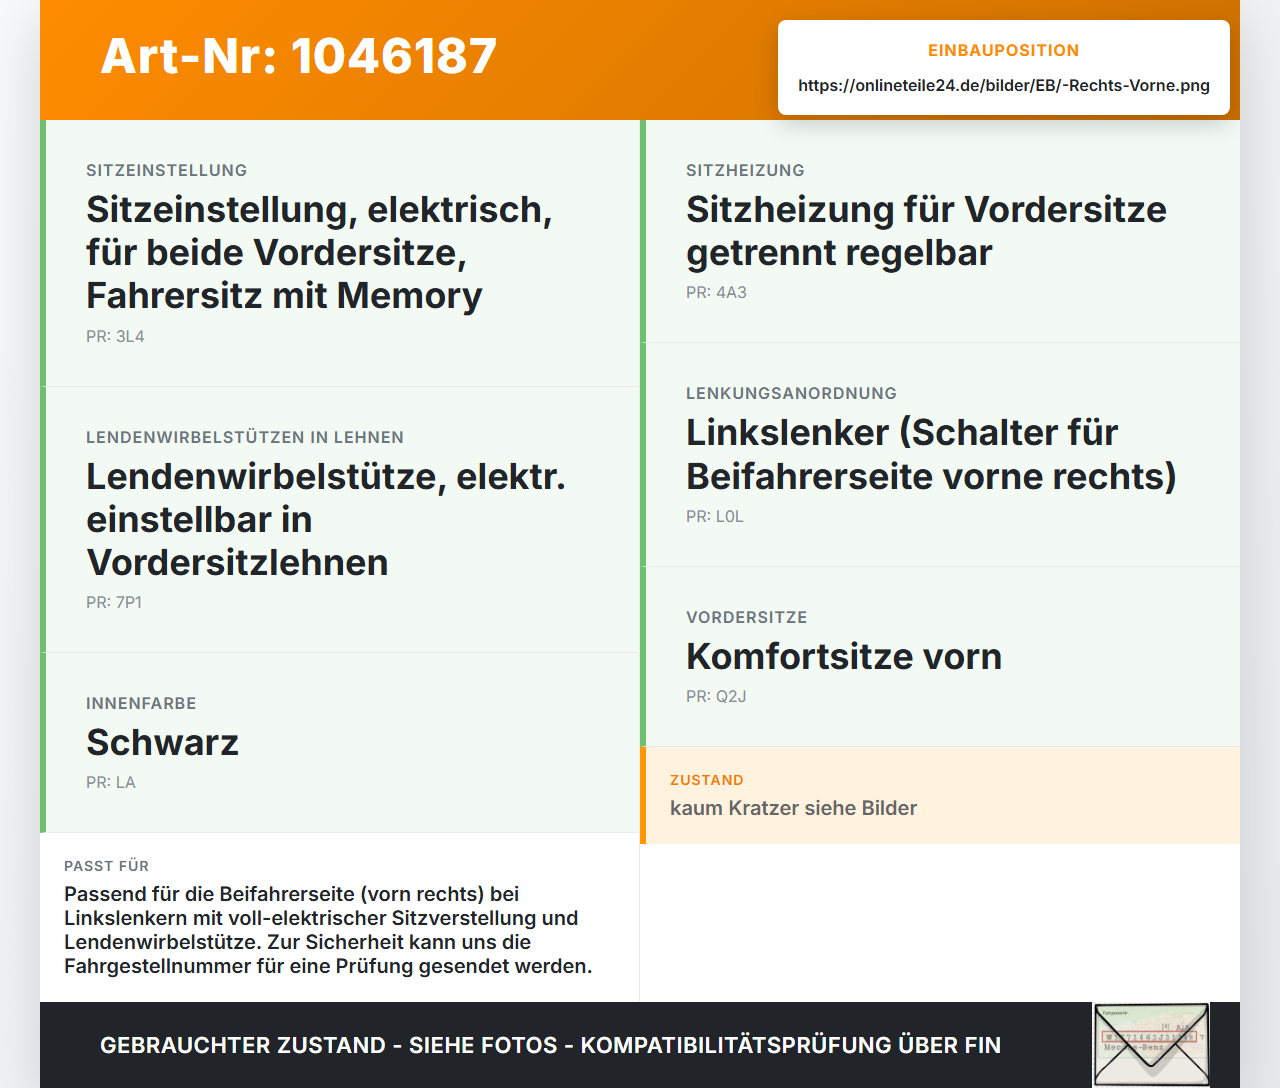Click the kaum Kratzer siehe Bilder text

point(793,808)
